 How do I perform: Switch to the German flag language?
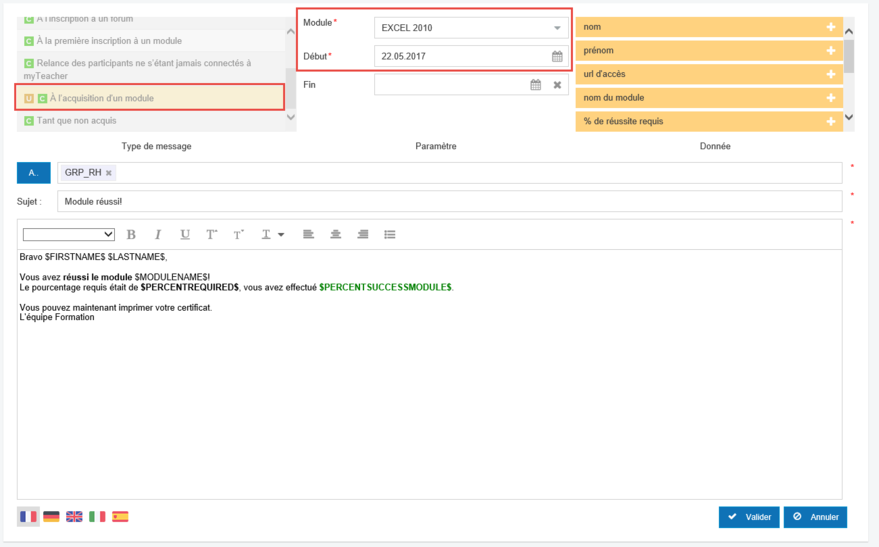point(51,517)
